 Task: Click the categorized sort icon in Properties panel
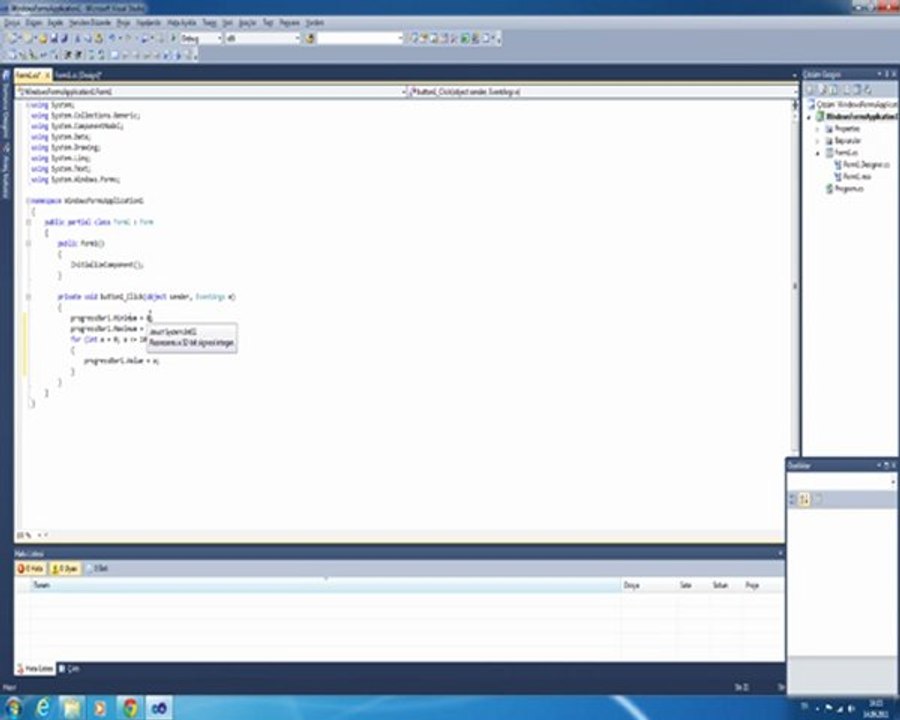coord(793,500)
